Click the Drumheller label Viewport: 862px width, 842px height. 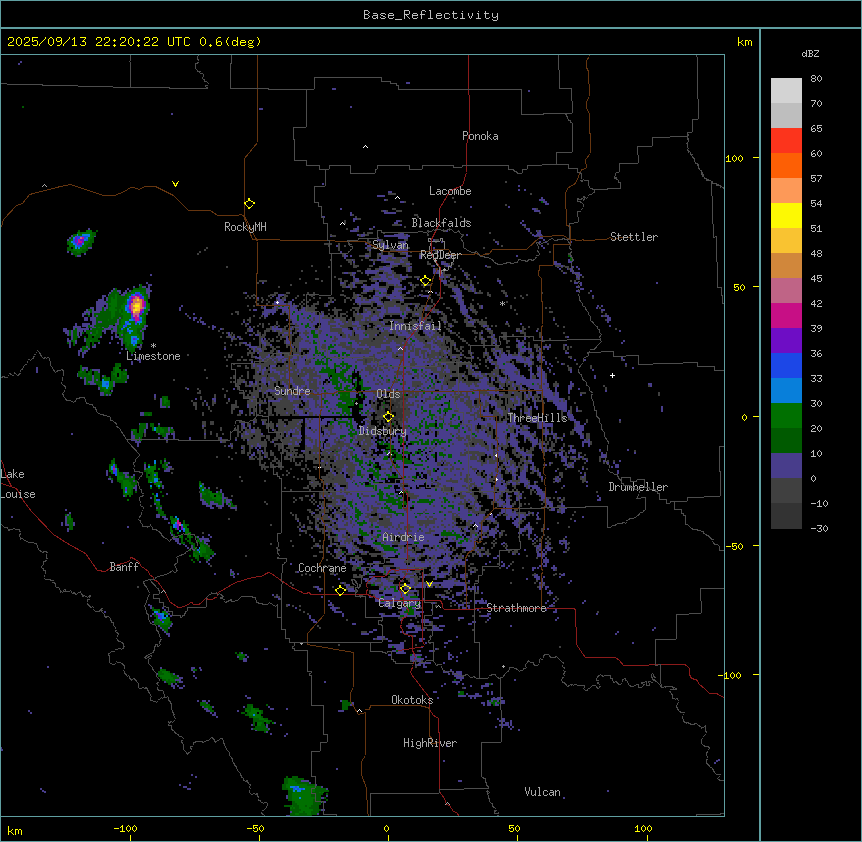(x=638, y=487)
